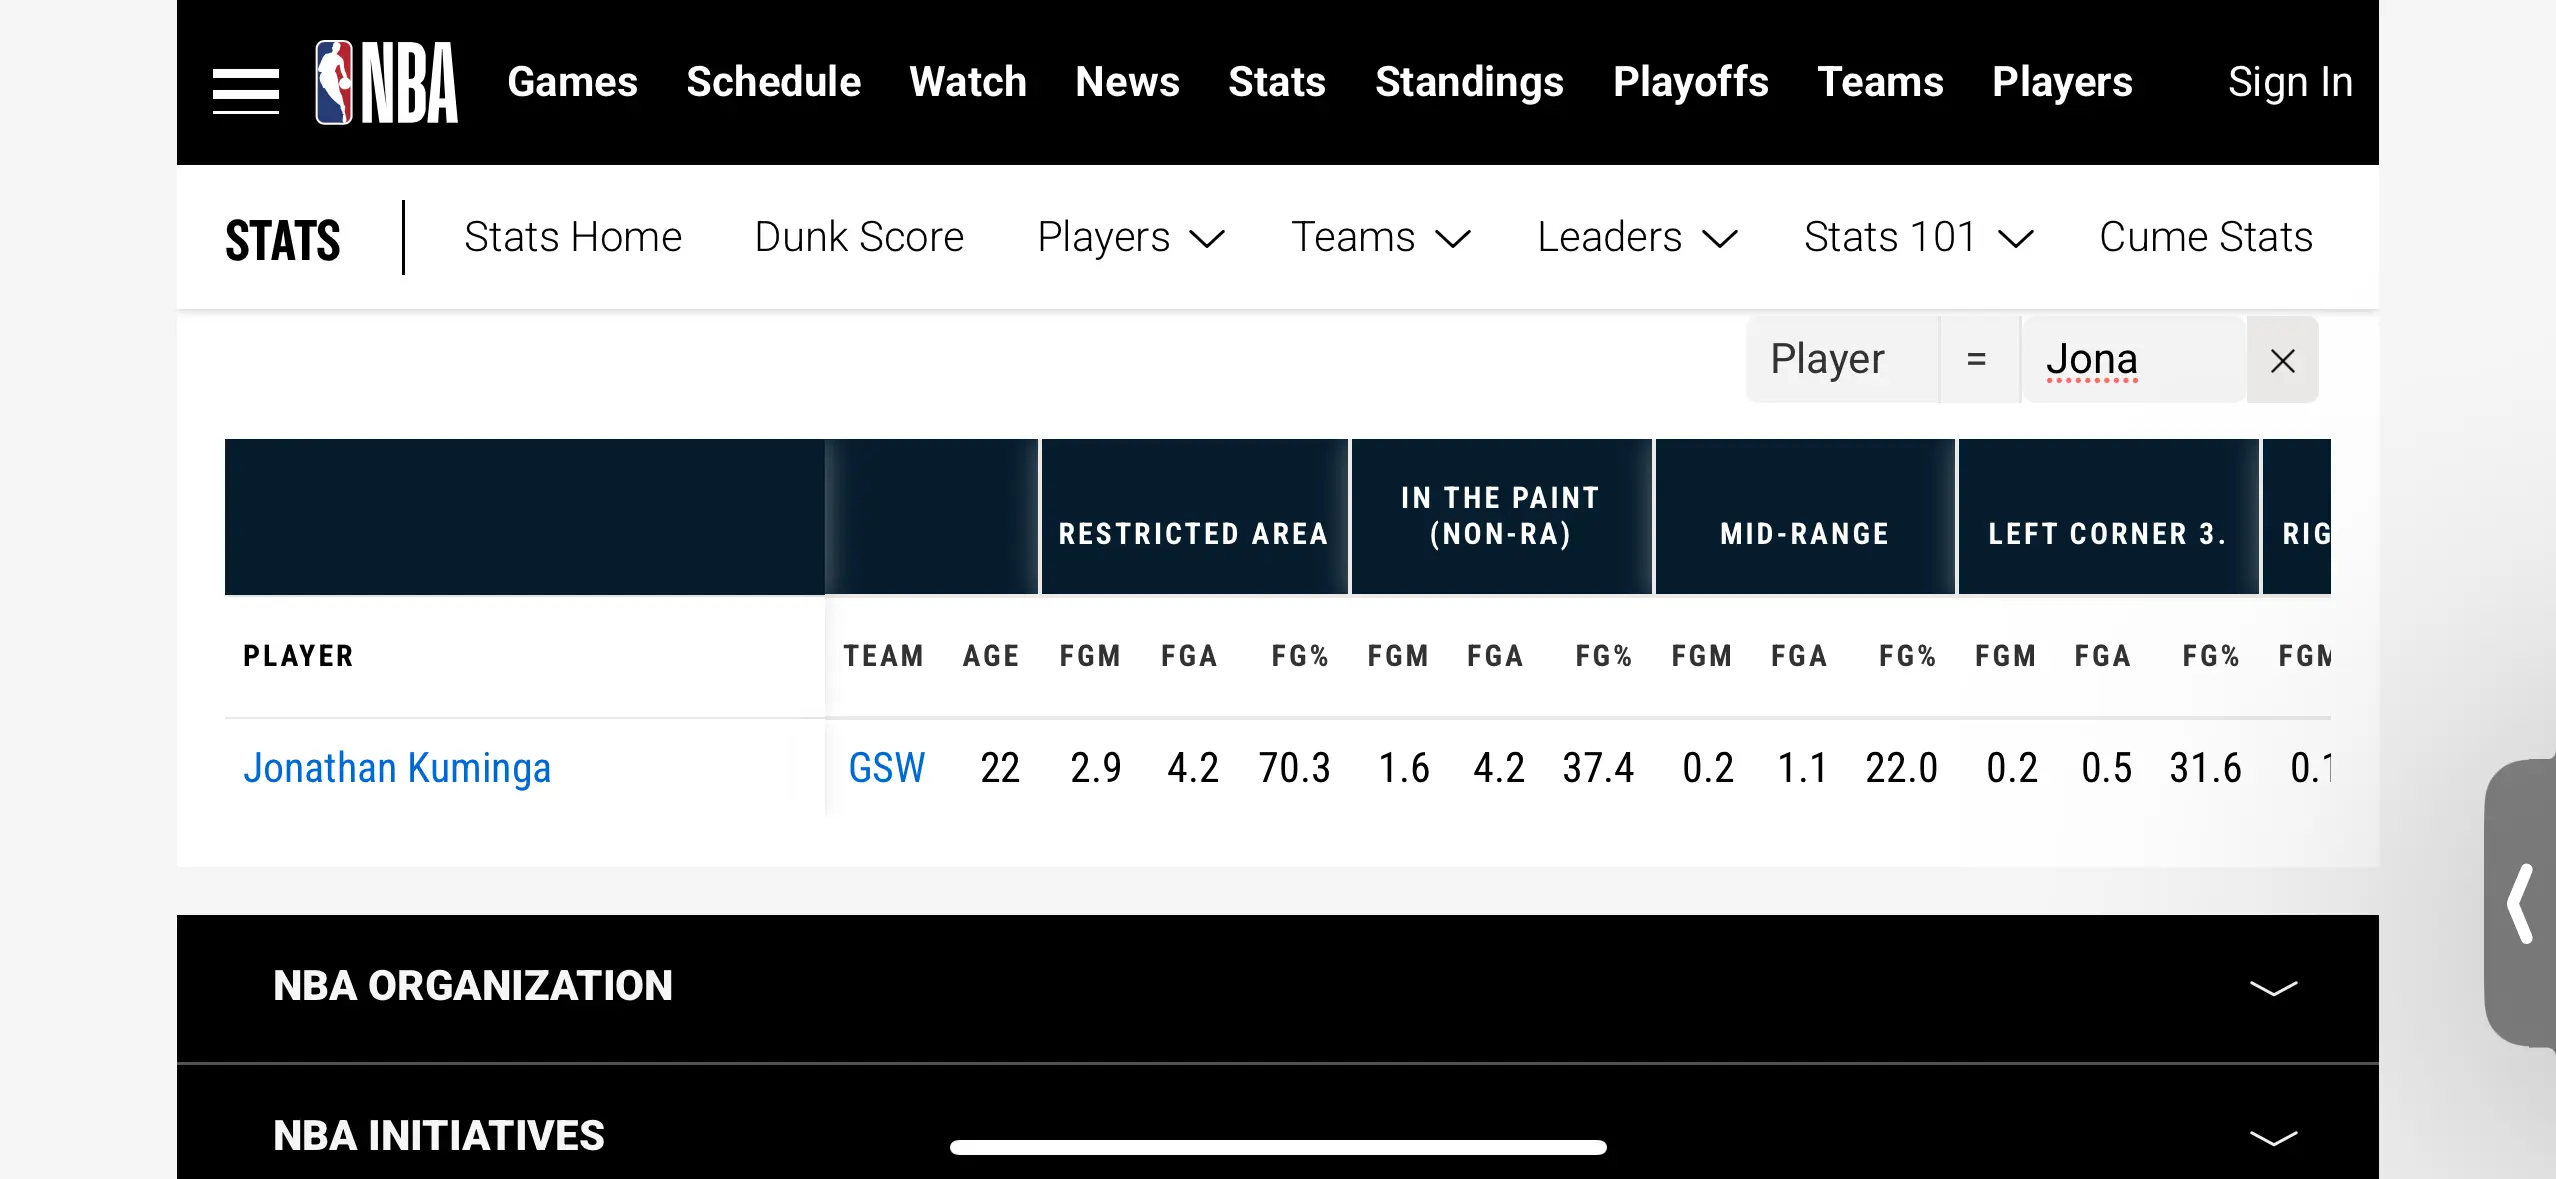This screenshot has width=2556, height=1179.
Task: Clear the Jona player filter
Action: [x=2282, y=360]
